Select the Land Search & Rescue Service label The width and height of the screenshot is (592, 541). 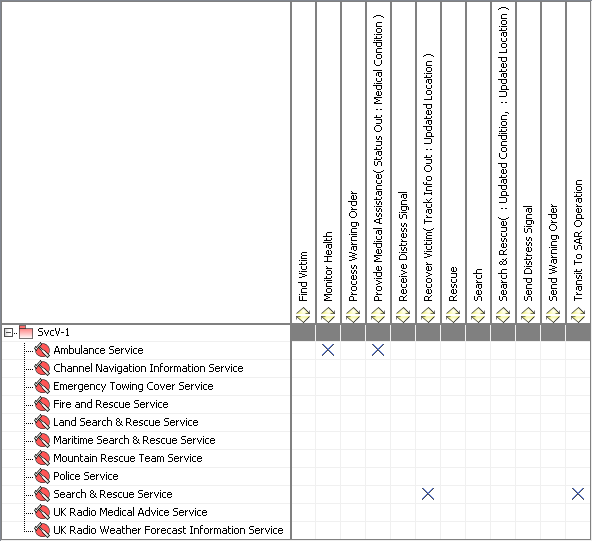click(x=125, y=422)
